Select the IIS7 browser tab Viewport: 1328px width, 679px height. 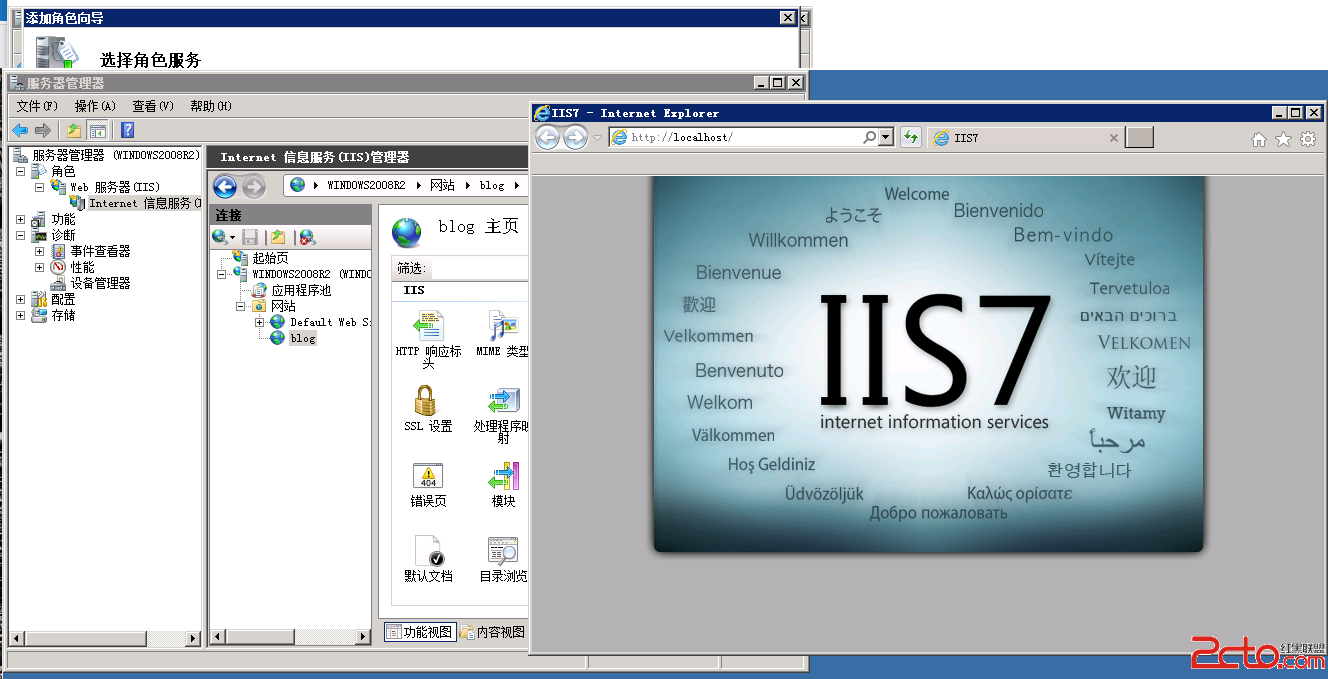coord(1025,138)
